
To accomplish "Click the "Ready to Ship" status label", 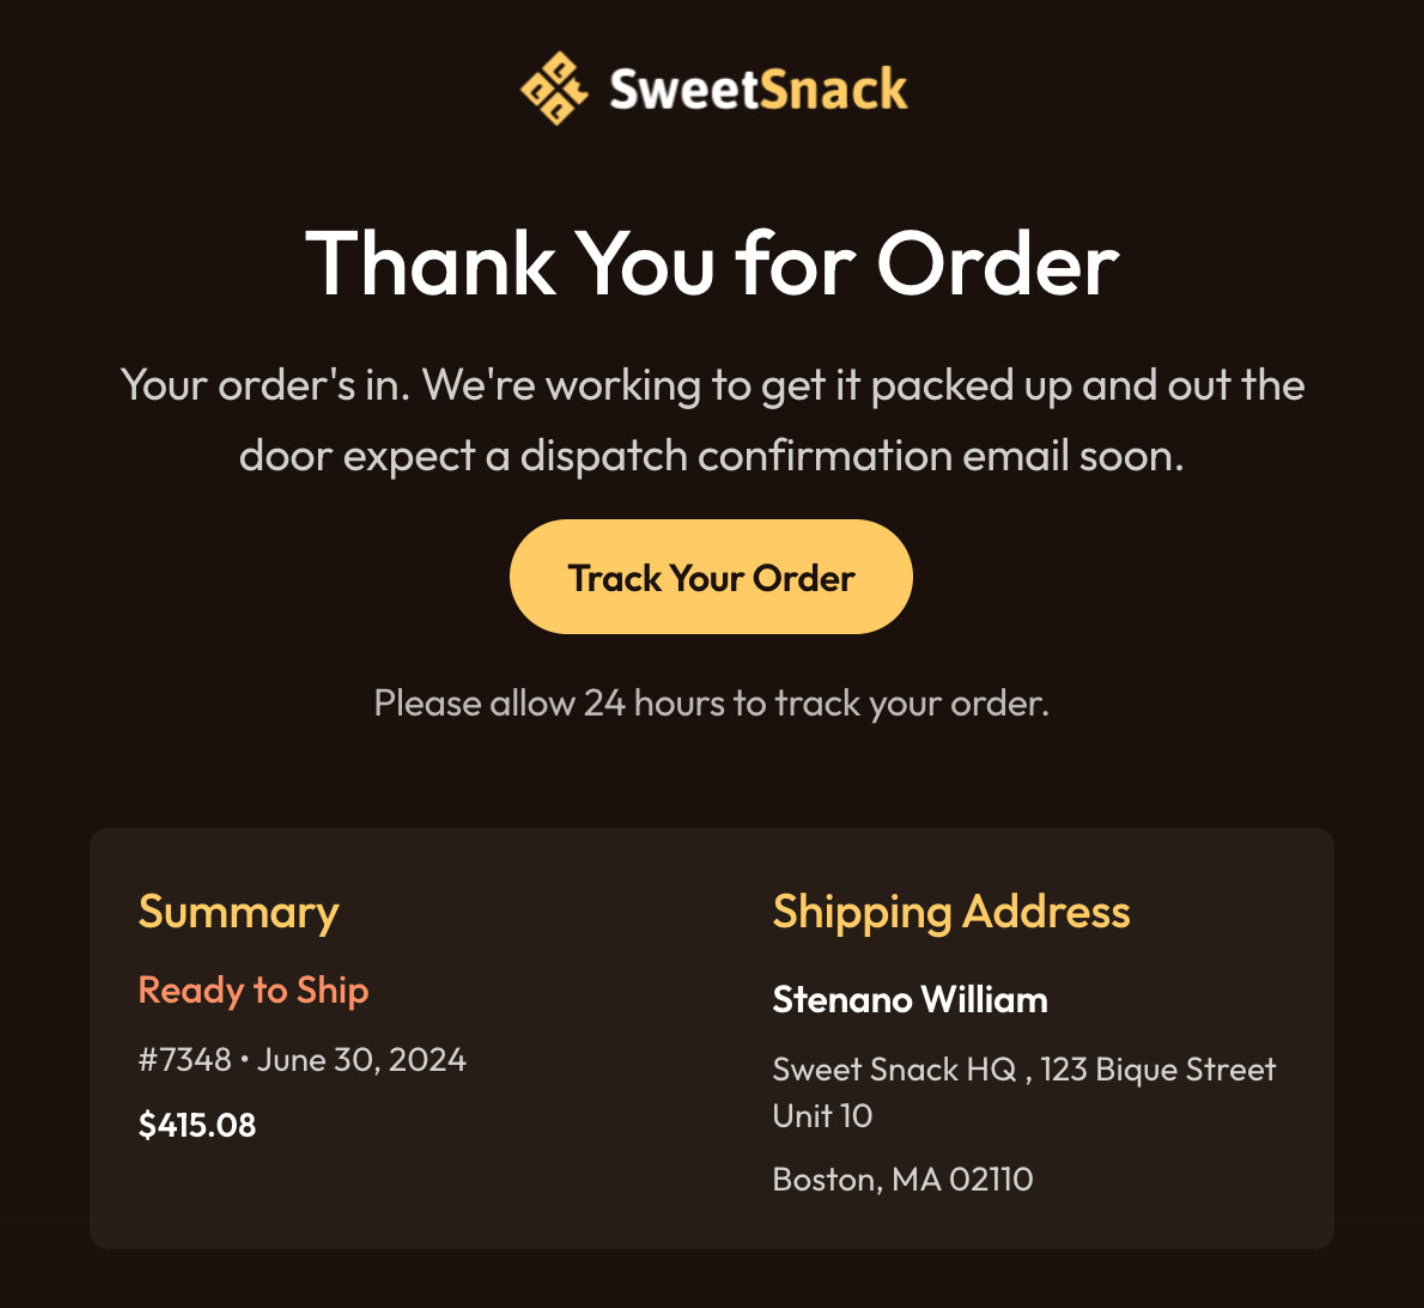I will [253, 990].
